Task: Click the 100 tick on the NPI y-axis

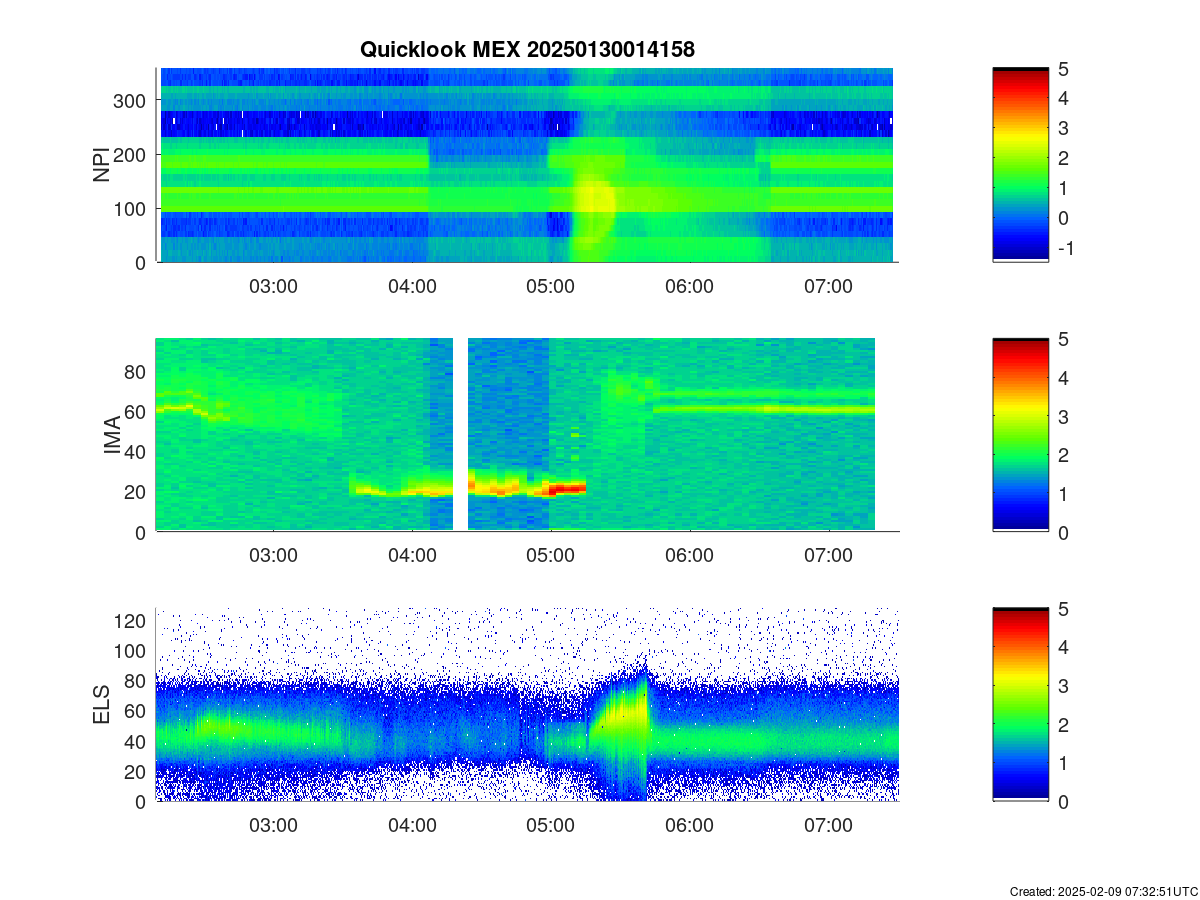Action: tap(132, 208)
